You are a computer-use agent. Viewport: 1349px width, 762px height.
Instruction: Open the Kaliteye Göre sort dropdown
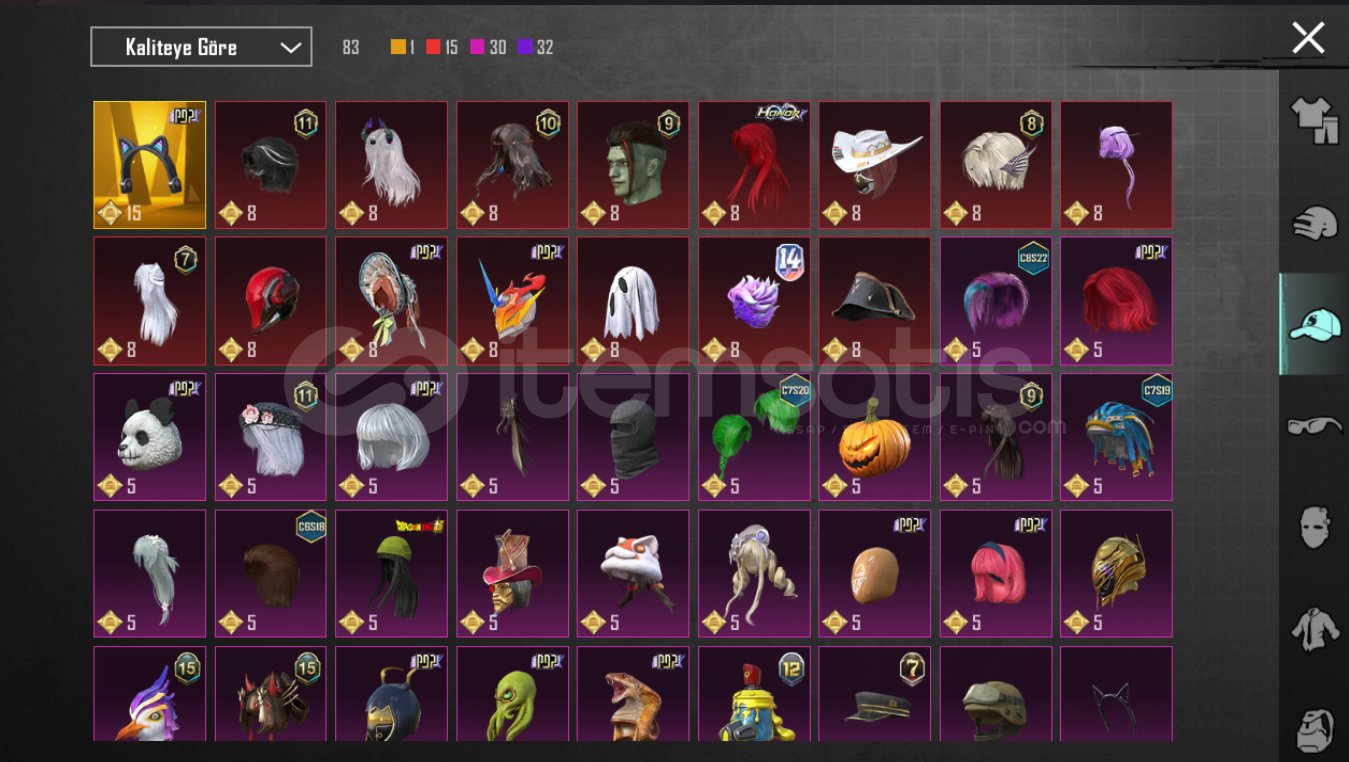(201, 47)
